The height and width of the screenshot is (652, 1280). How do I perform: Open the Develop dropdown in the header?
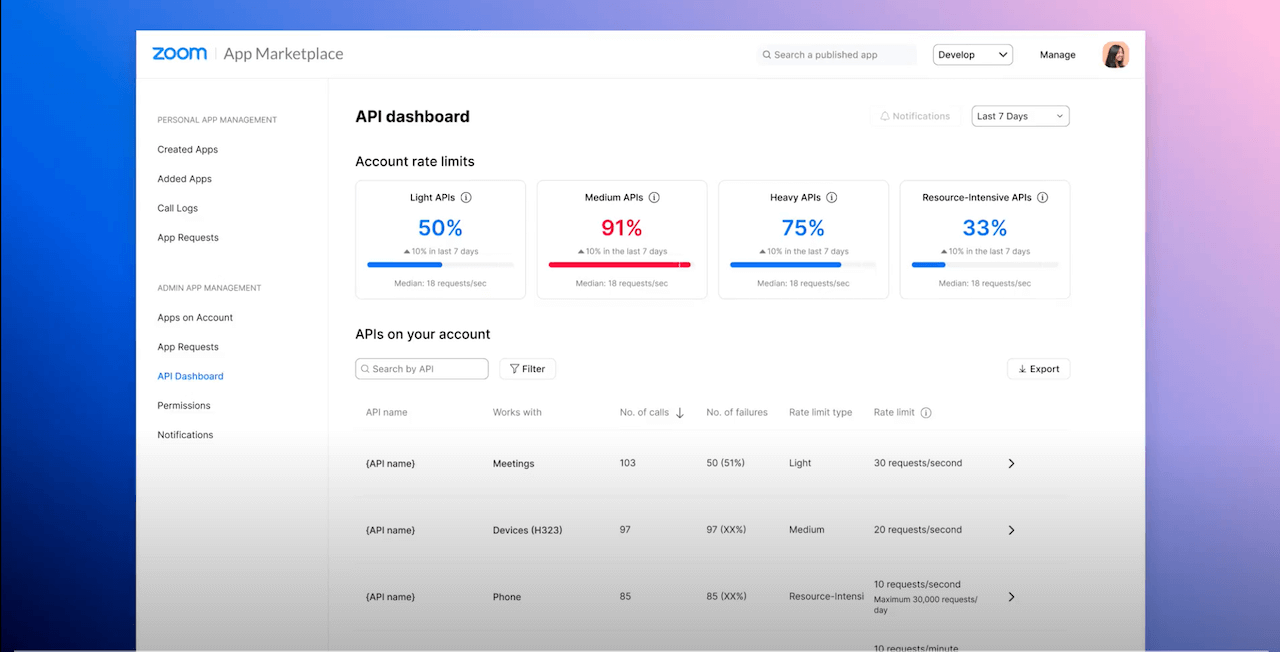coord(971,54)
